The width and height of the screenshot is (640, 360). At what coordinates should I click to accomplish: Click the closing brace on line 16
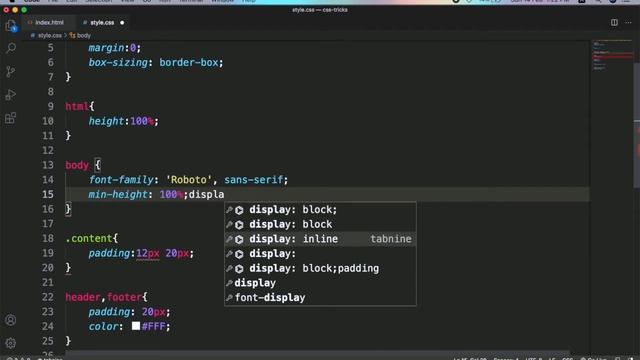pyautogui.click(x=68, y=209)
